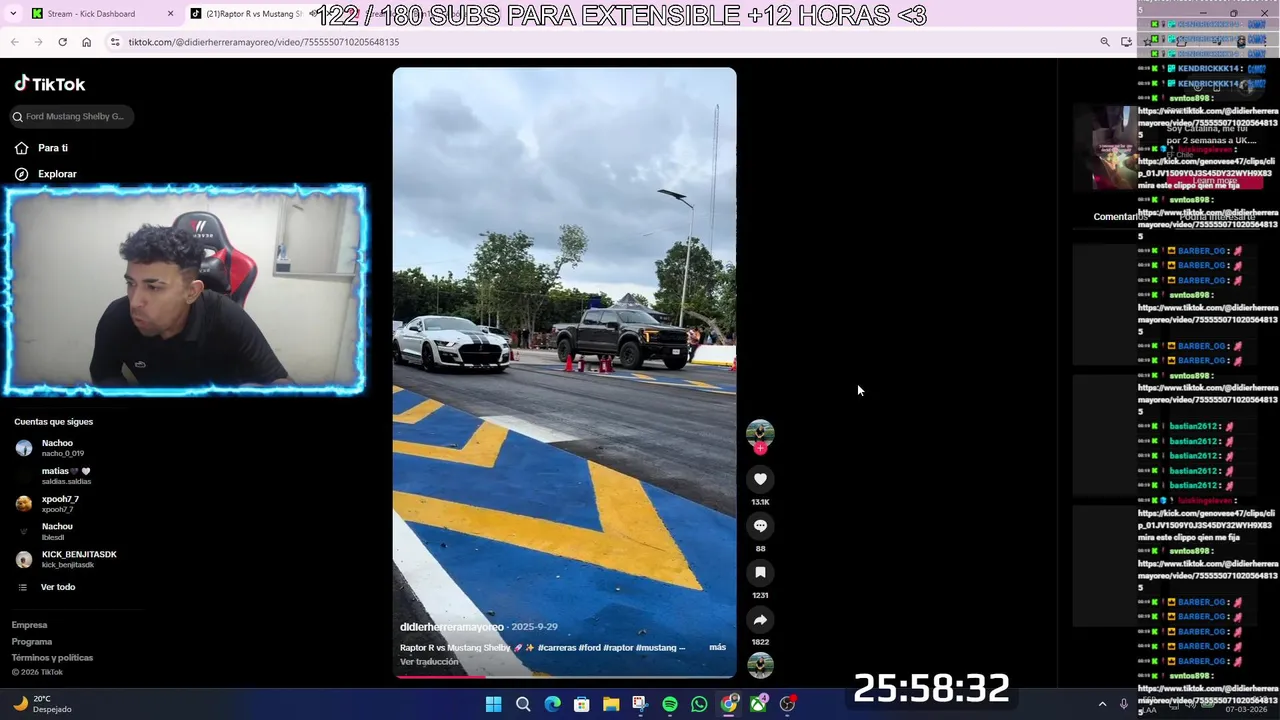The height and width of the screenshot is (720, 1280).
Task: Open the Para ti feed
Action: coord(42,148)
